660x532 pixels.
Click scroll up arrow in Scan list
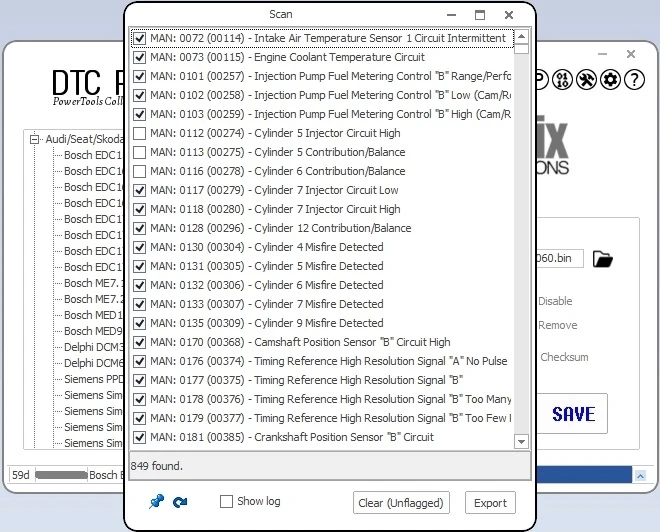tap(522, 37)
